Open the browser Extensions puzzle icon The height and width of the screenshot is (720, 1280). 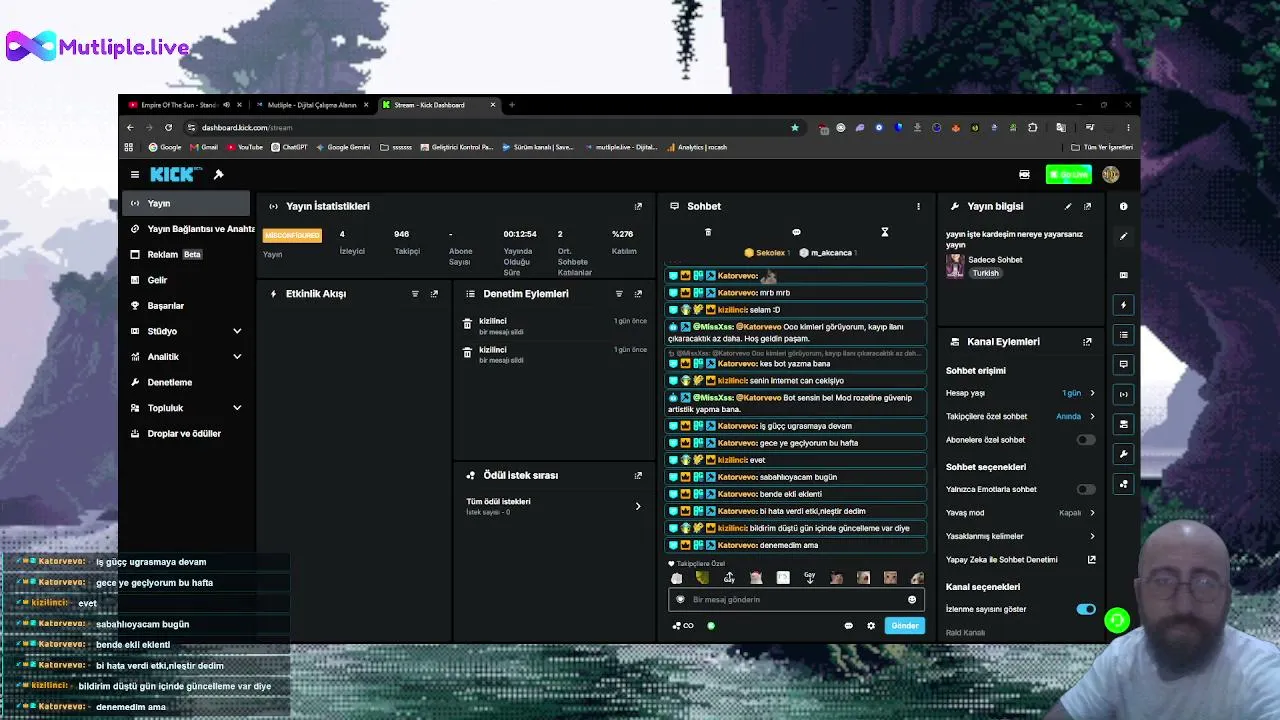coord(1033,128)
